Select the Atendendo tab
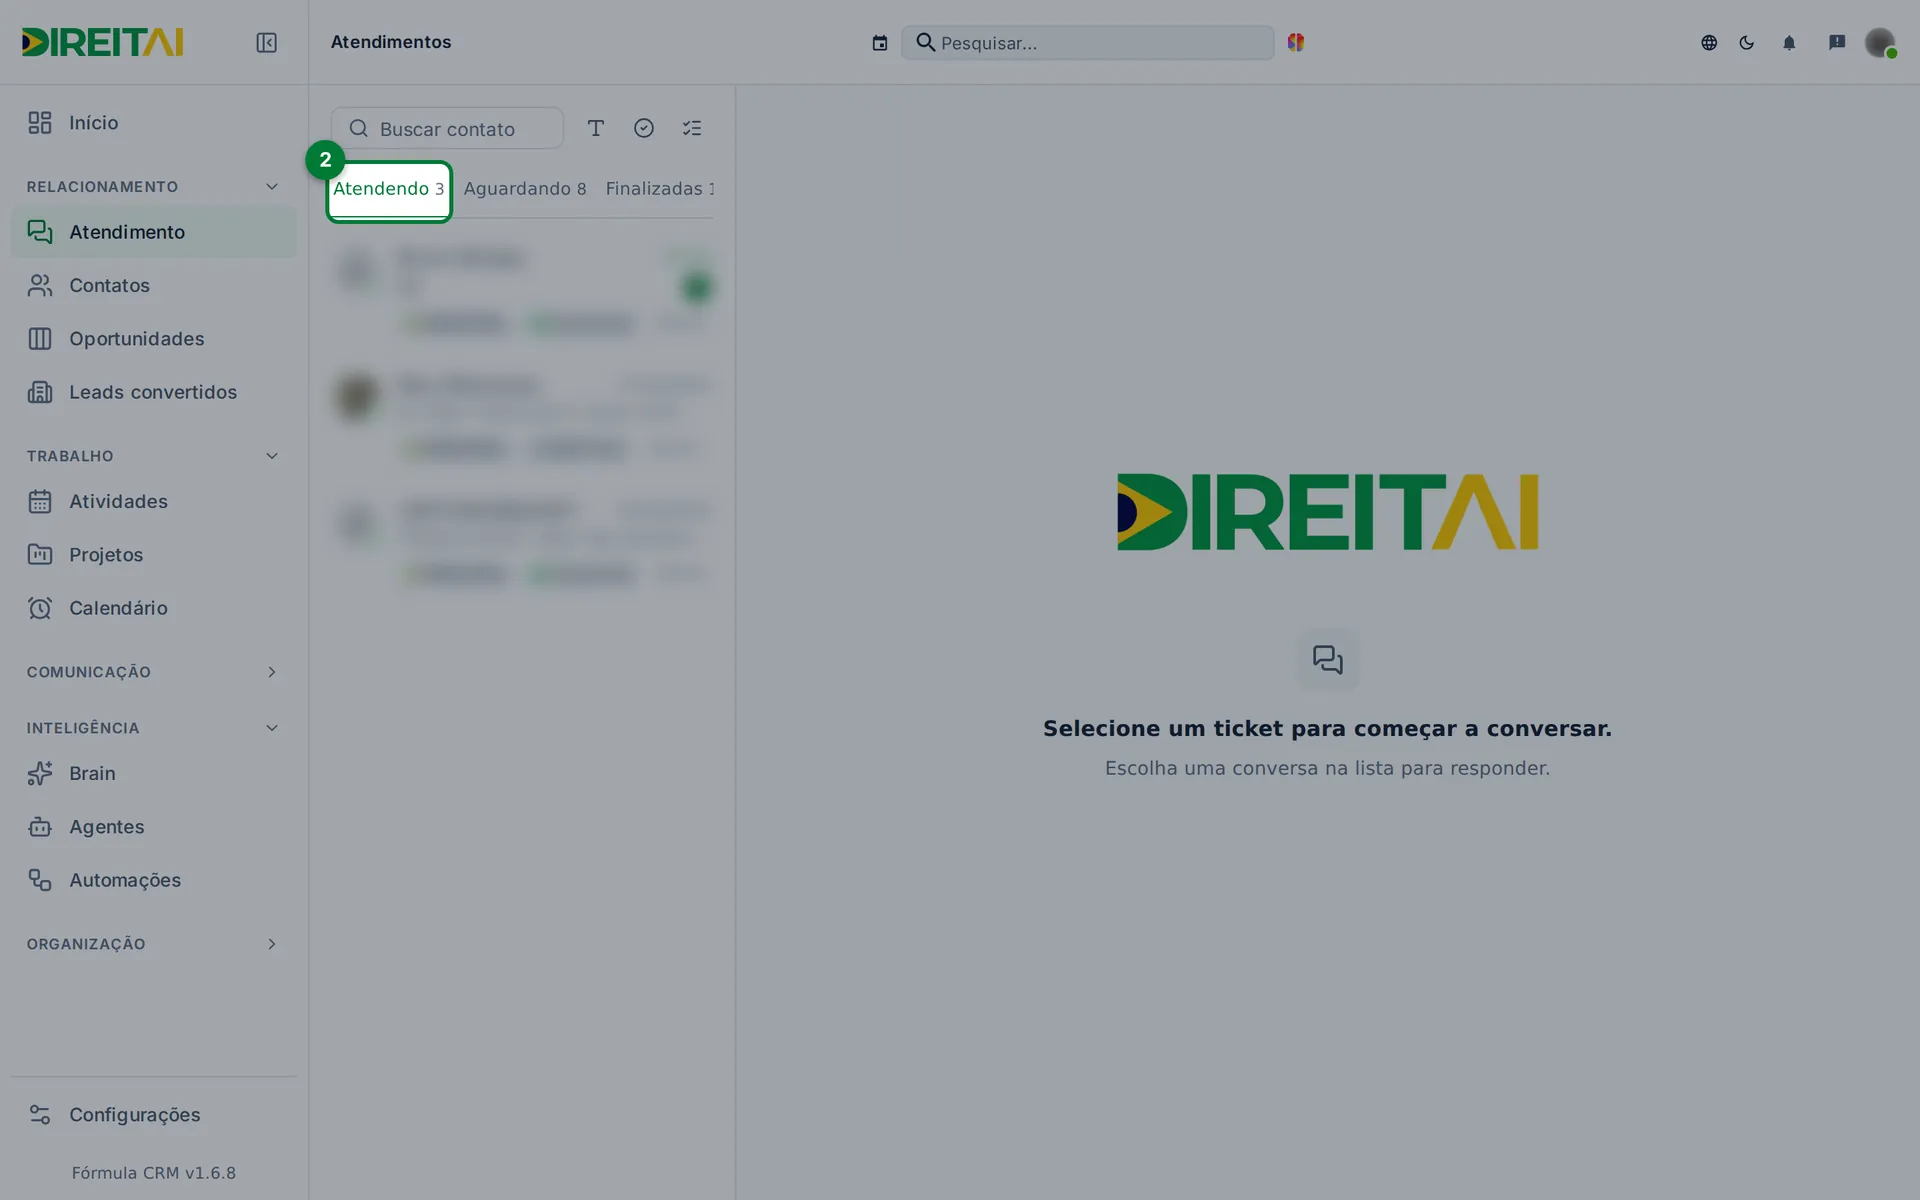The width and height of the screenshot is (1920, 1200). 389,190
